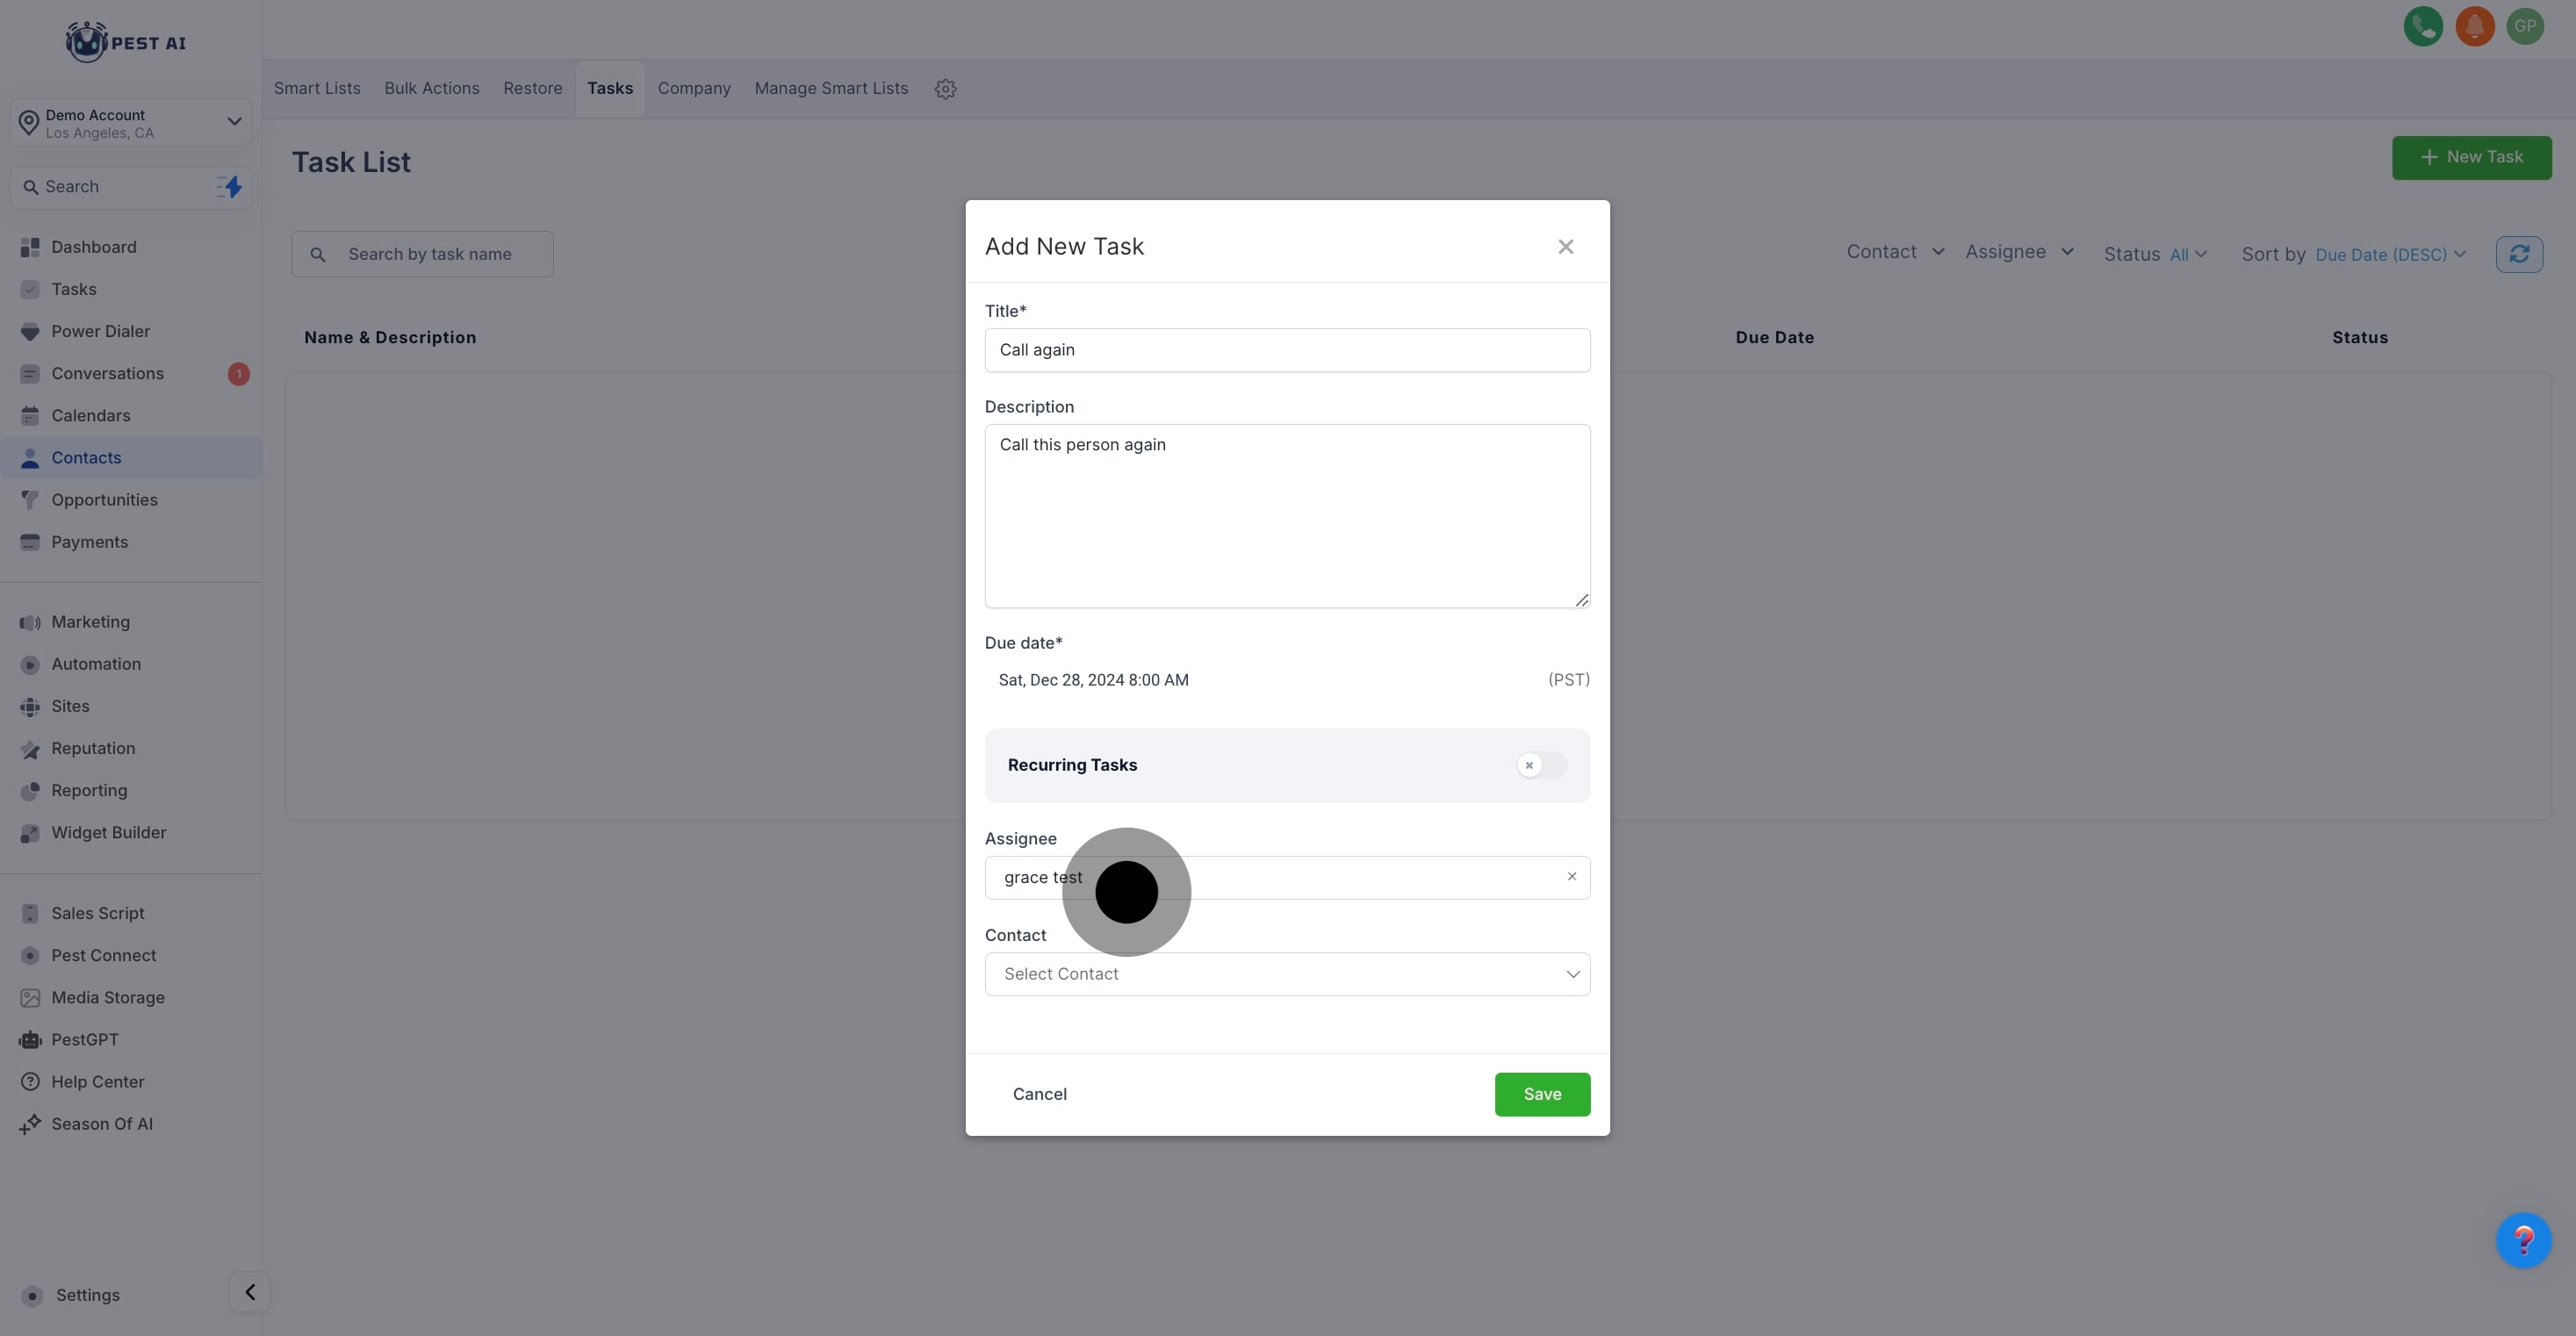Switch to the Bulk Actions tab
The width and height of the screenshot is (2576, 1336).
(431, 89)
